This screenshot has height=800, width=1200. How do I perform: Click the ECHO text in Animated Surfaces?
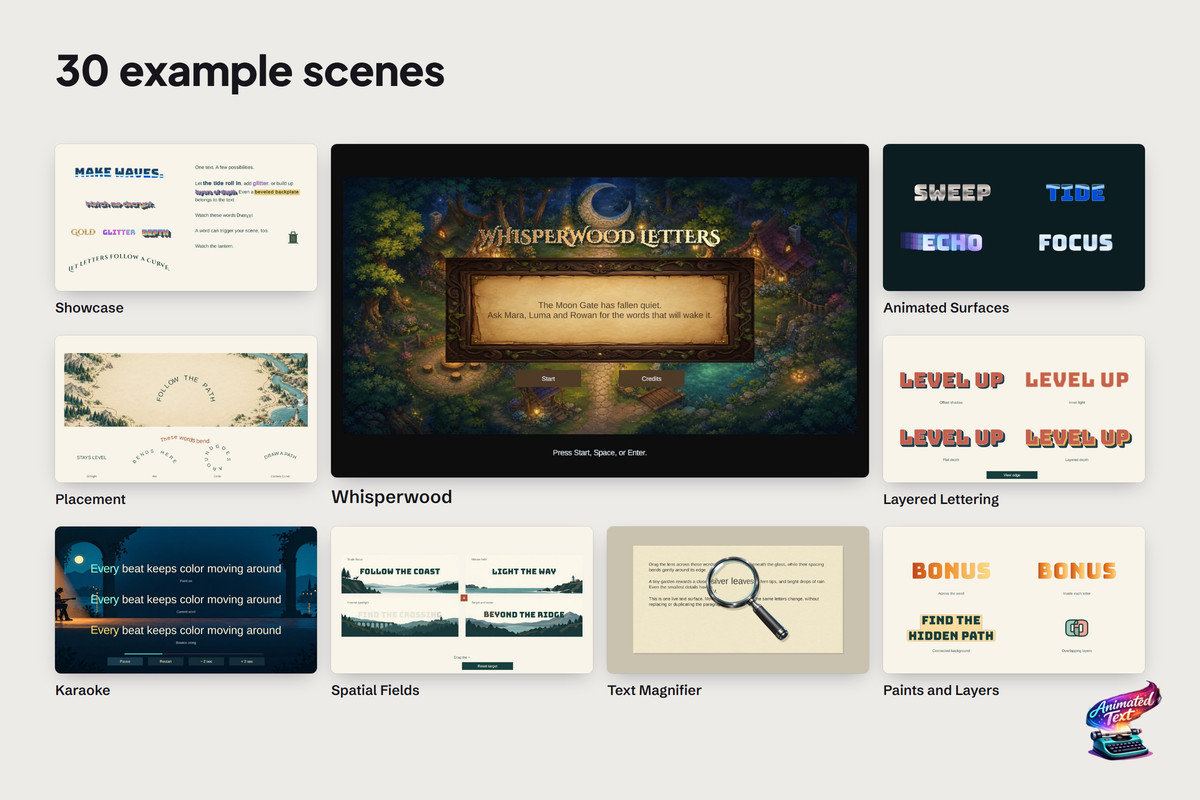942,242
